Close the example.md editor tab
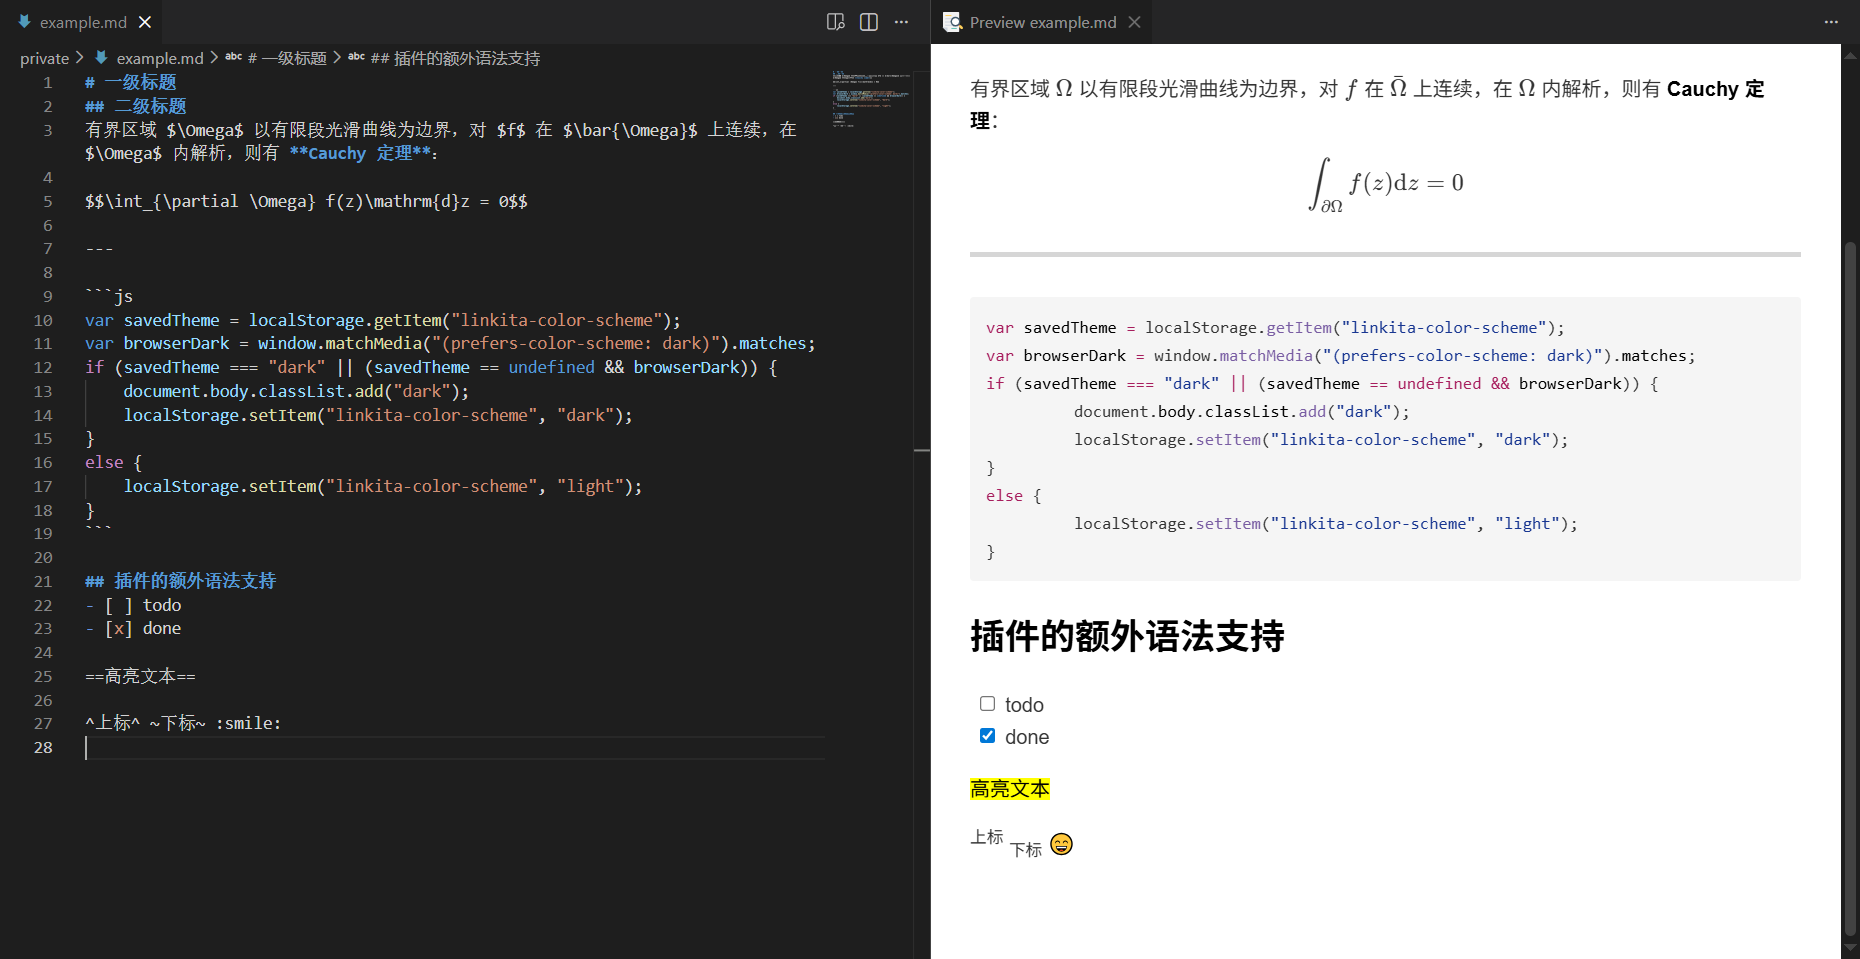 [x=145, y=22]
